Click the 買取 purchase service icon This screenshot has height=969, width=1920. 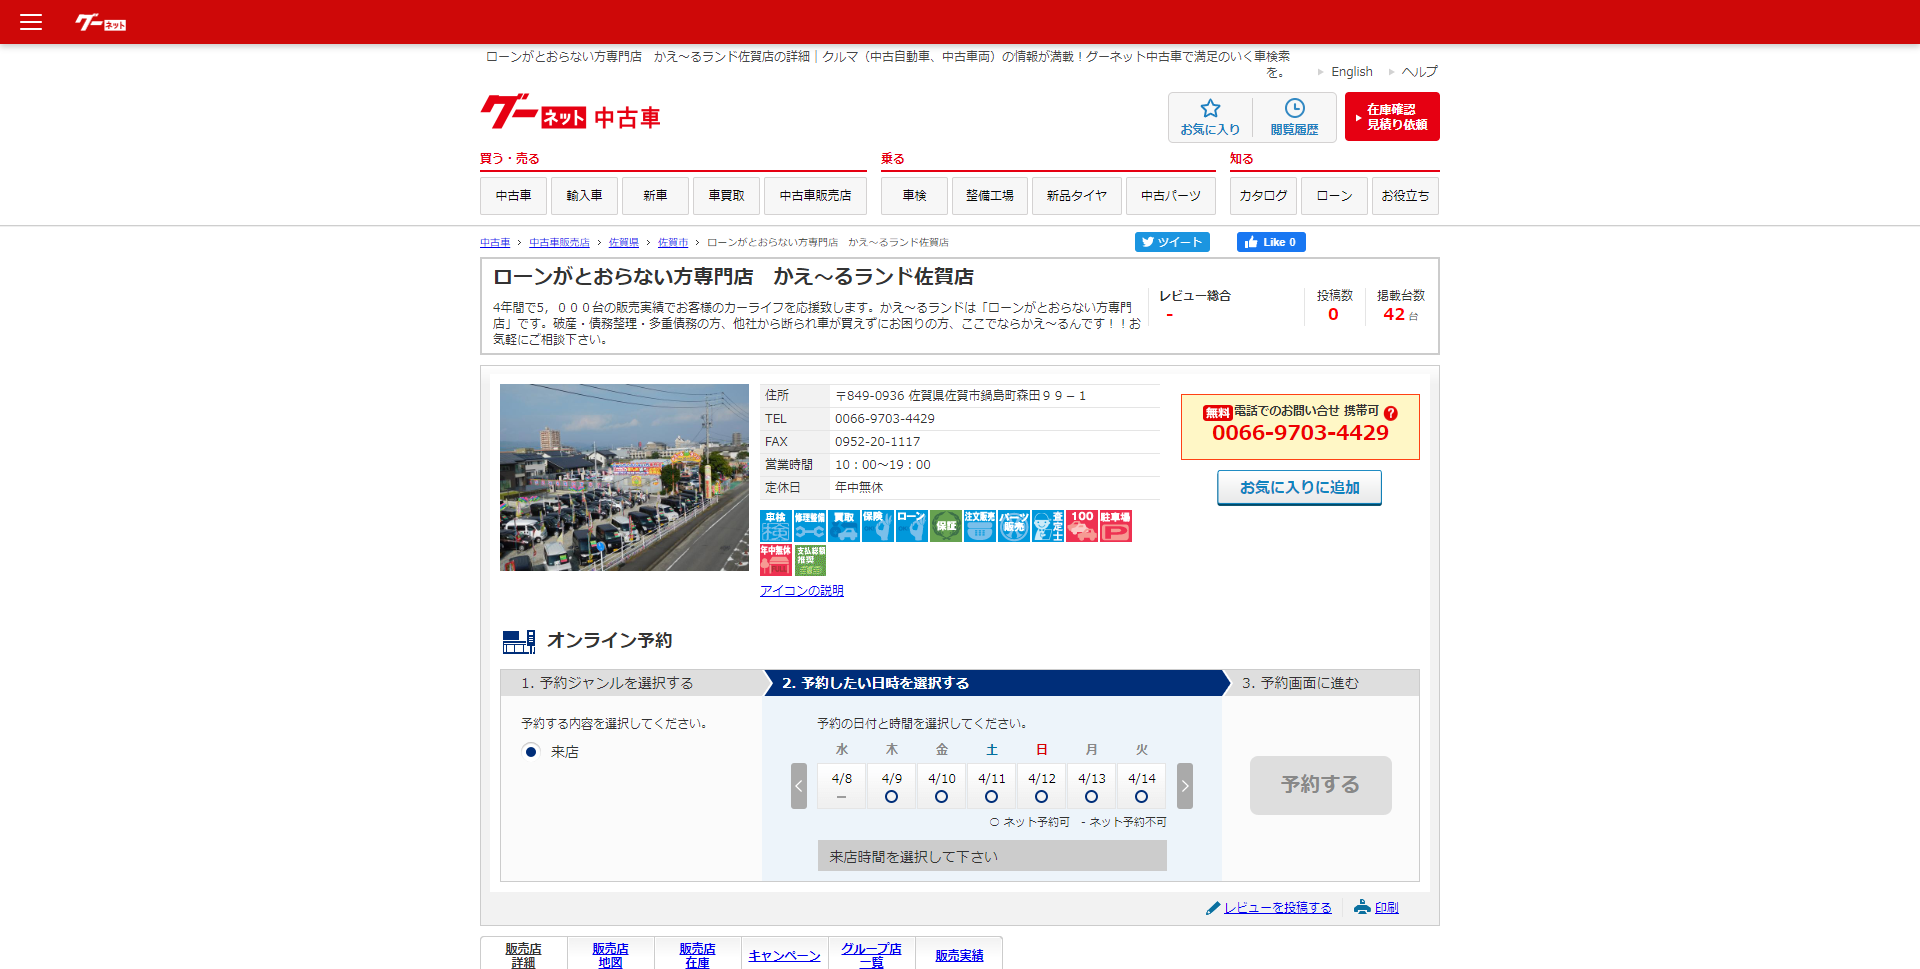pos(844,526)
